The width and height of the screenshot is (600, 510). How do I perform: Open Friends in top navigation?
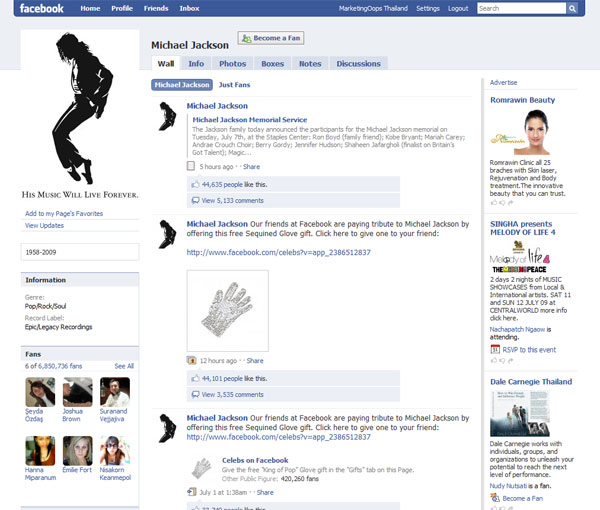(156, 8)
